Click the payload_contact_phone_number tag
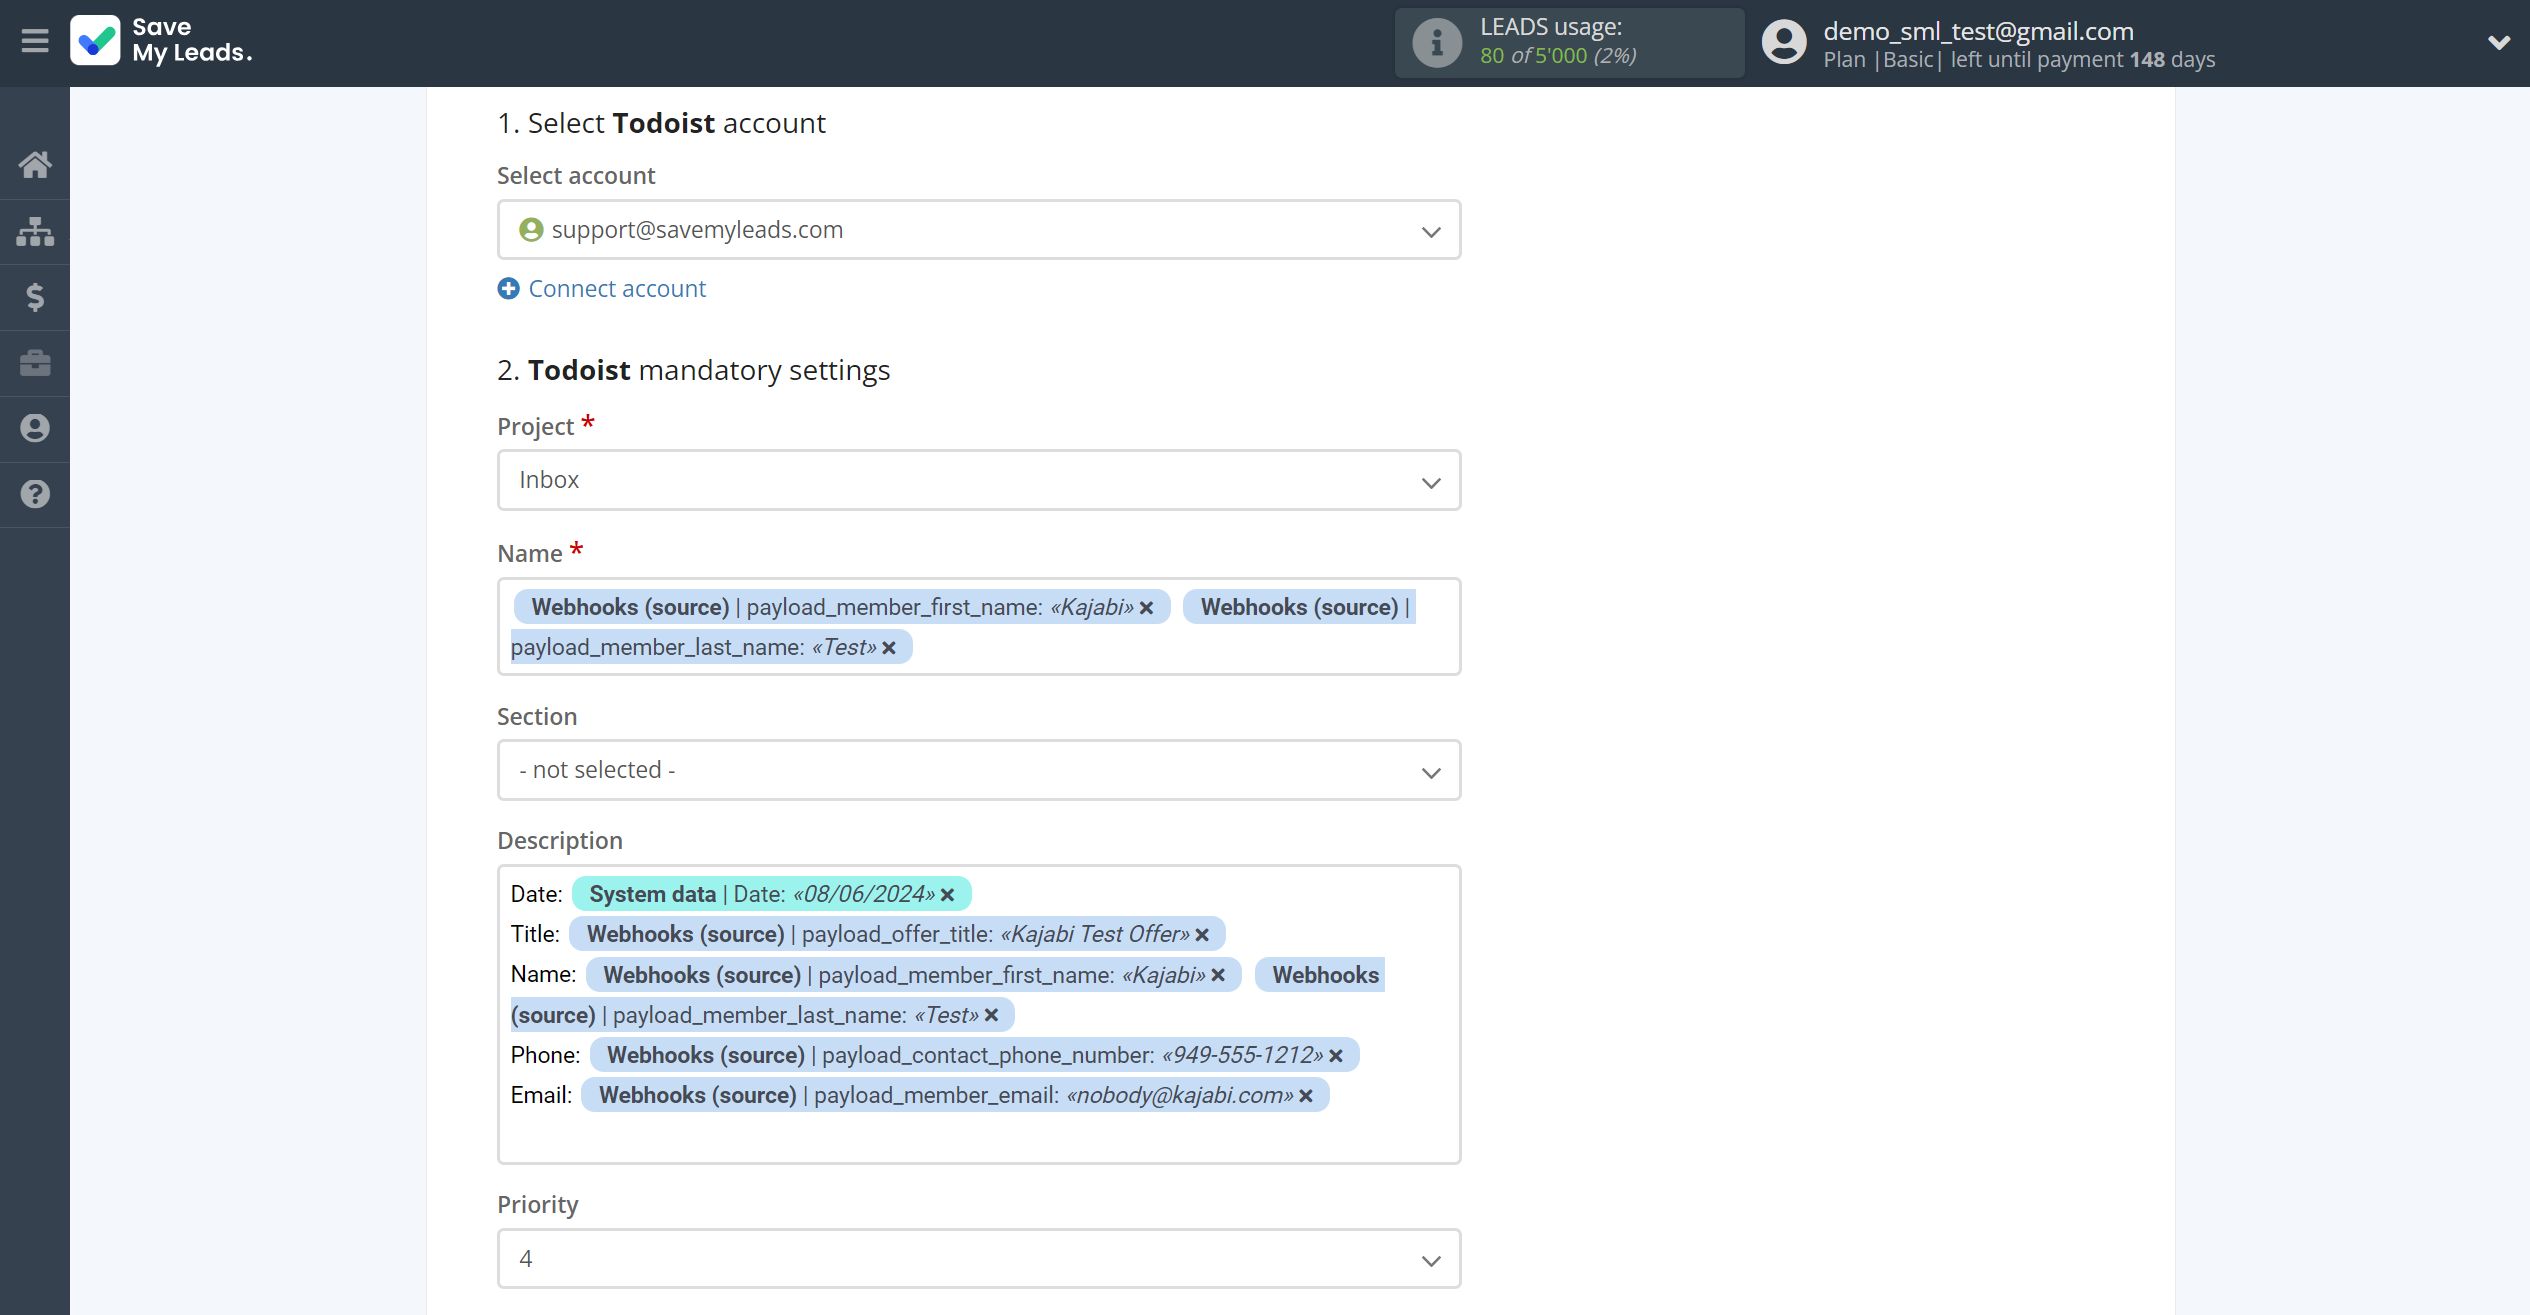 point(974,1055)
